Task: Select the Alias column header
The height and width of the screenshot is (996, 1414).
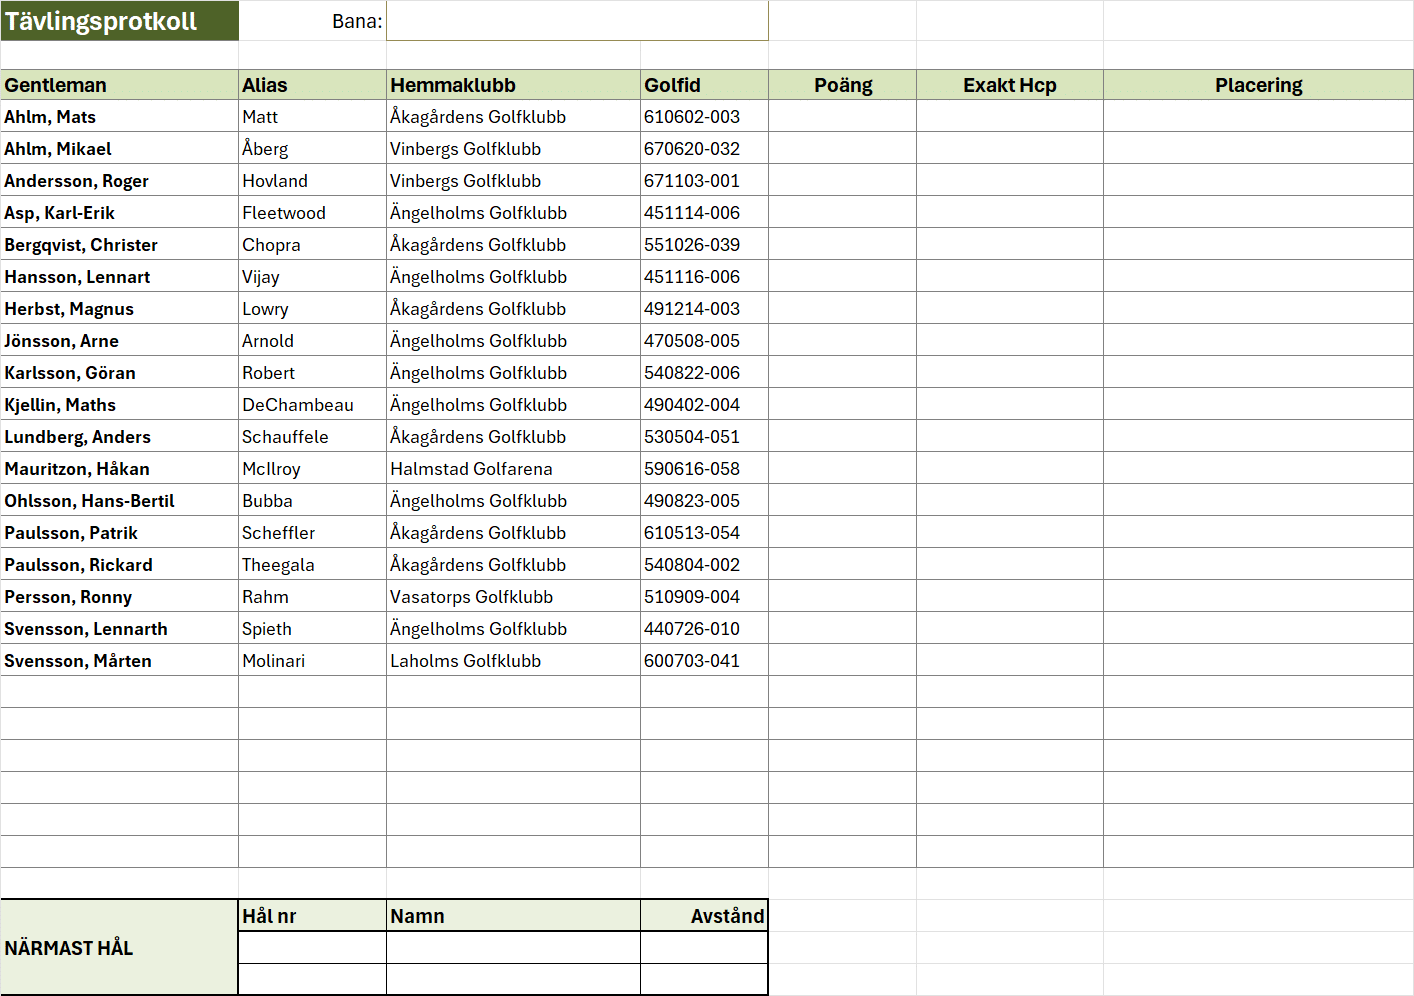Action: [312, 85]
